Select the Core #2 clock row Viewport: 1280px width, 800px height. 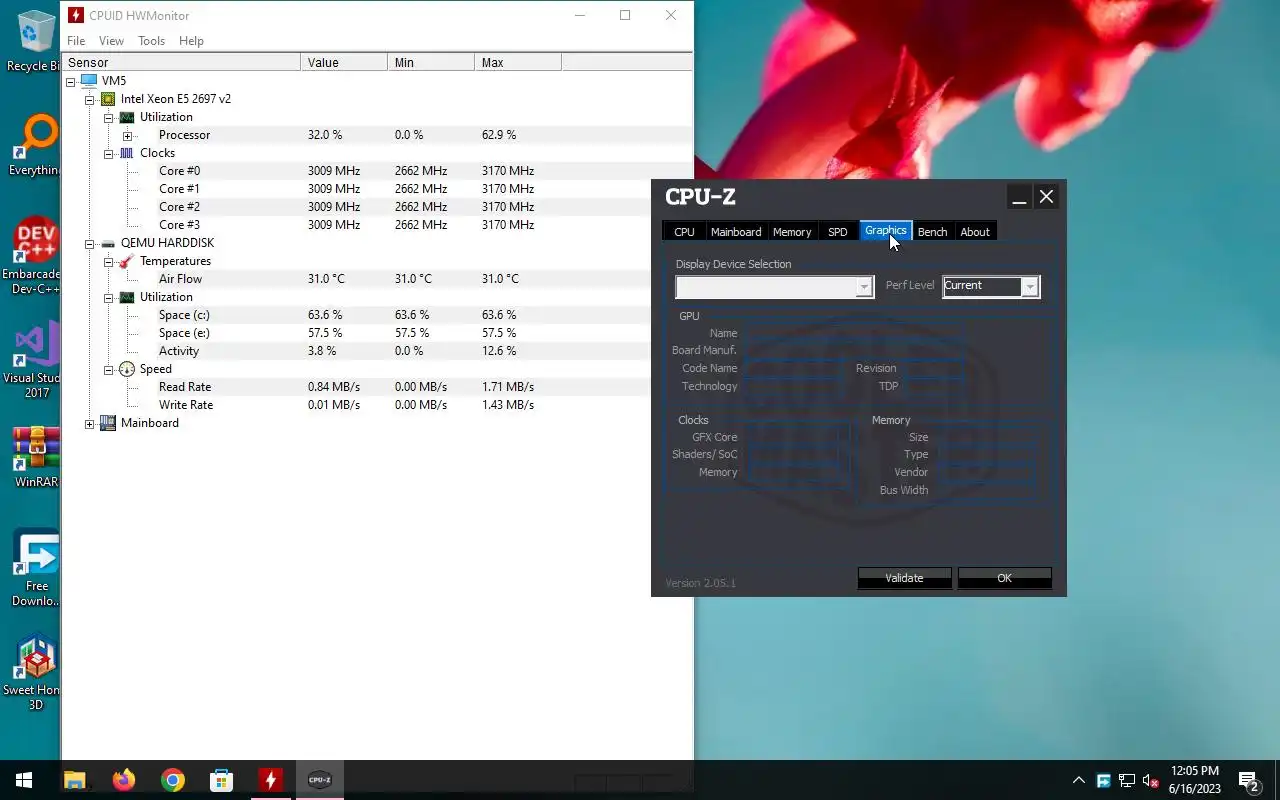(x=378, y=207)
